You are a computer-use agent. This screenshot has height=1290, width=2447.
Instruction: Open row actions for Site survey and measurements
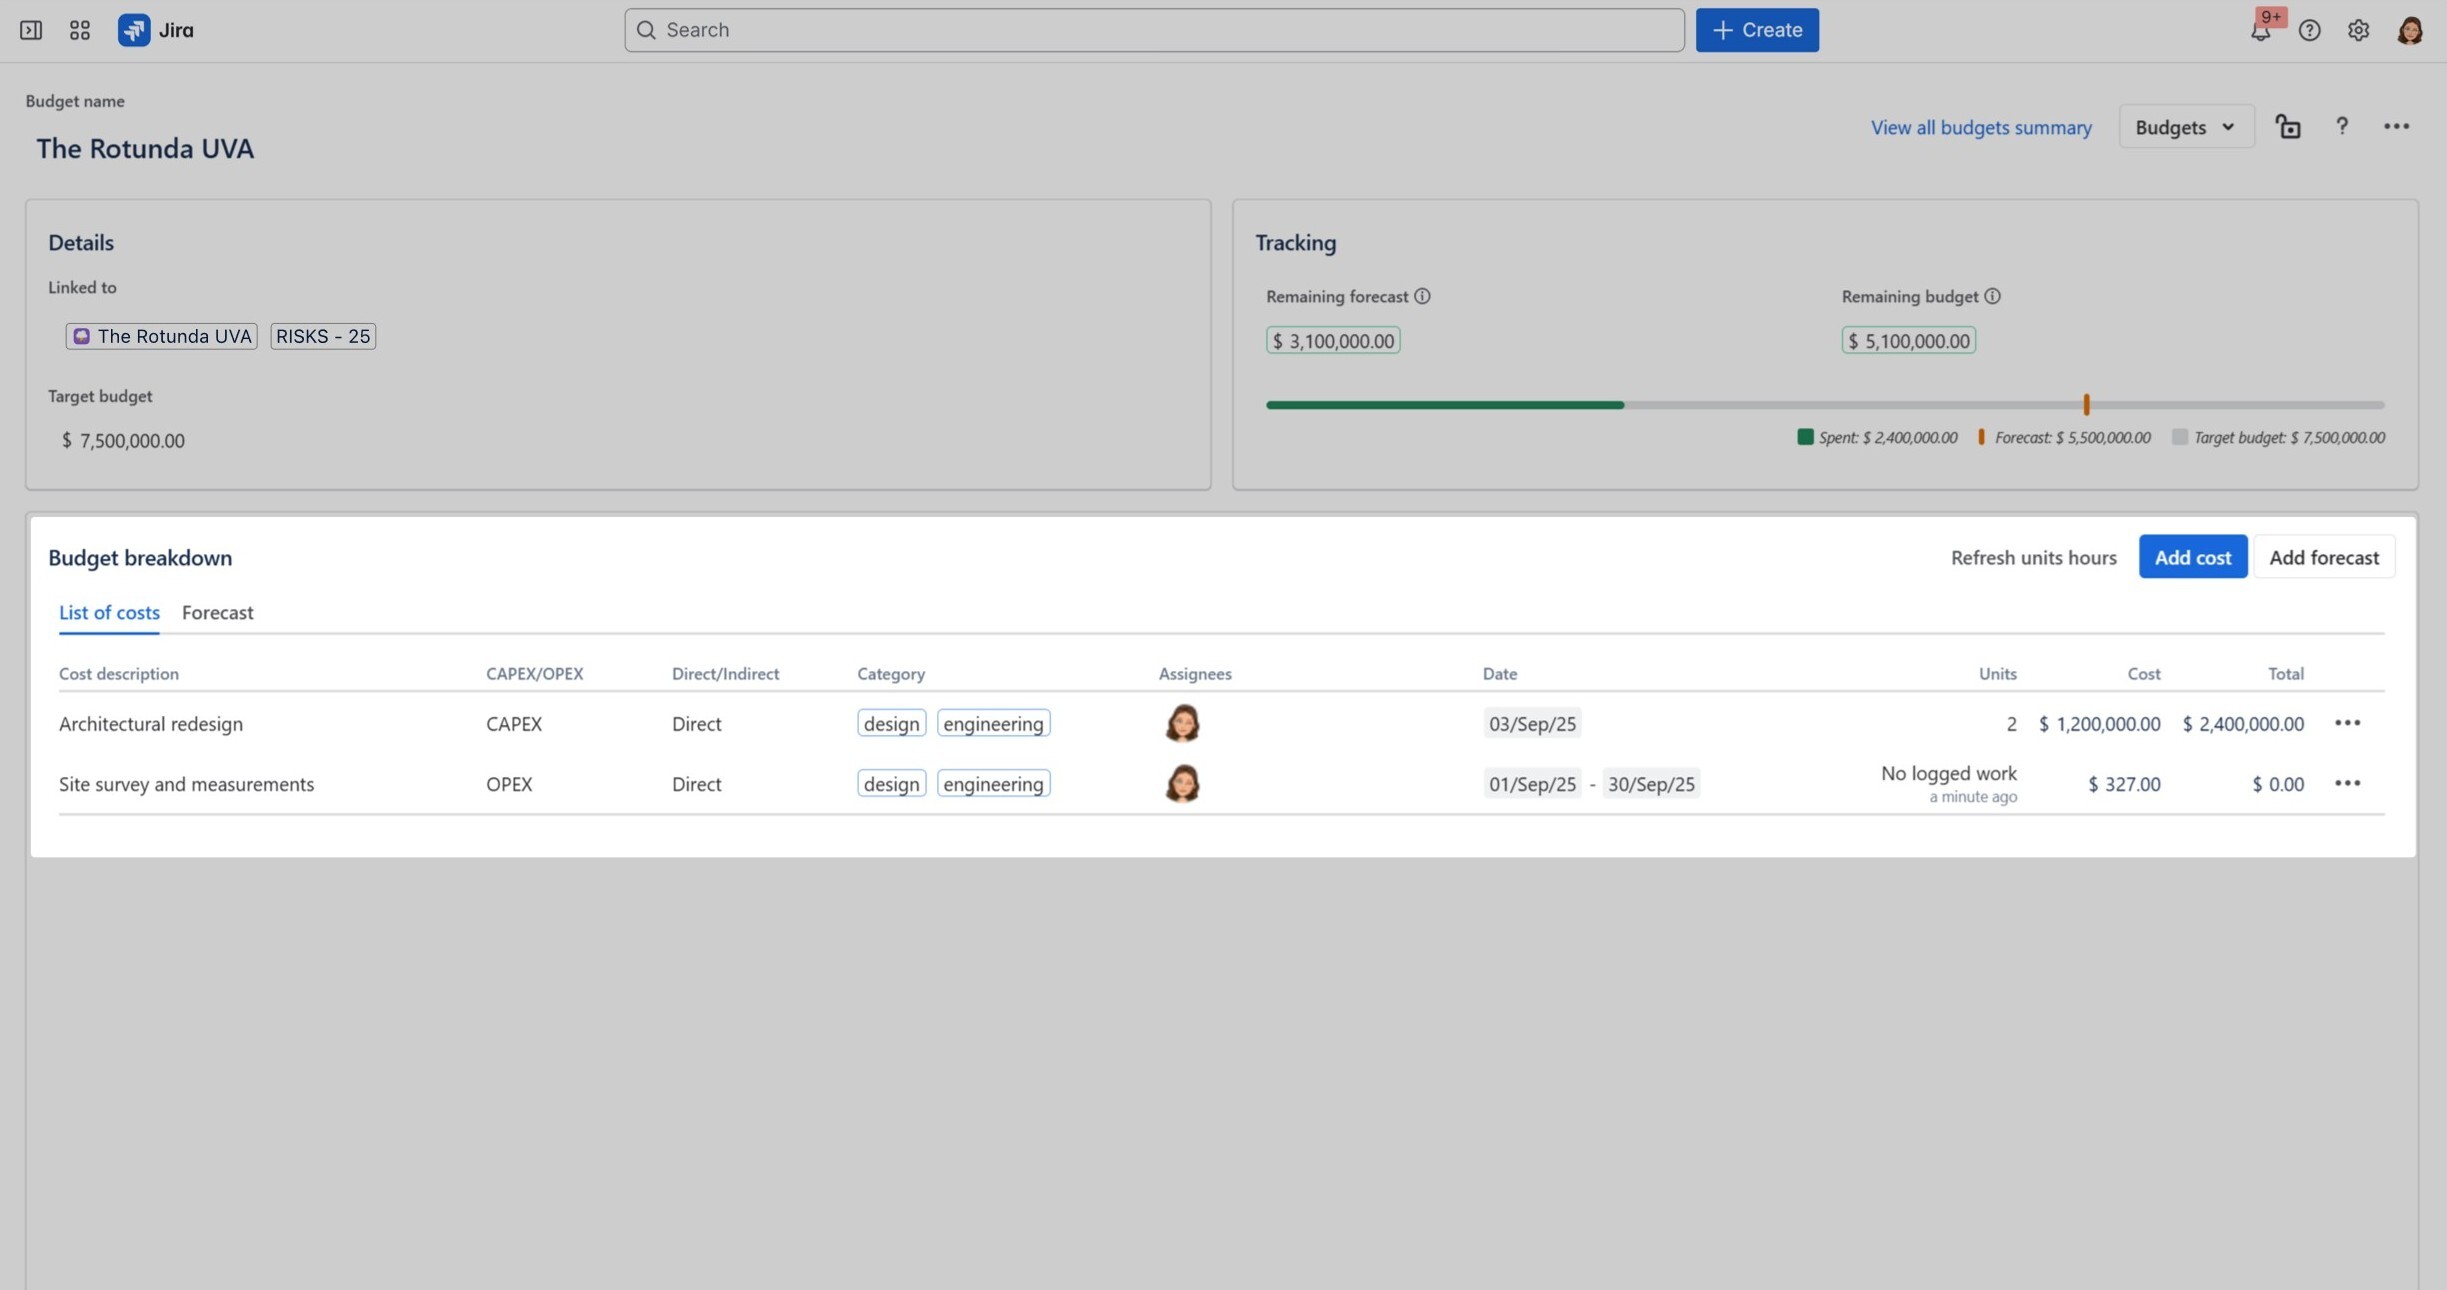coord(2348,783)
